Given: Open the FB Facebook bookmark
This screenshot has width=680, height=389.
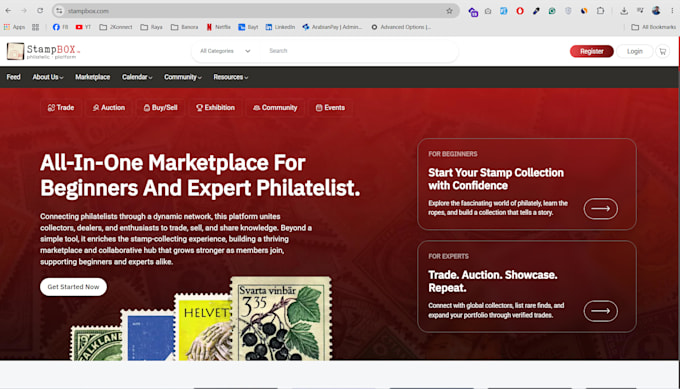Looking at the screenshot, I should click(60, 27).
